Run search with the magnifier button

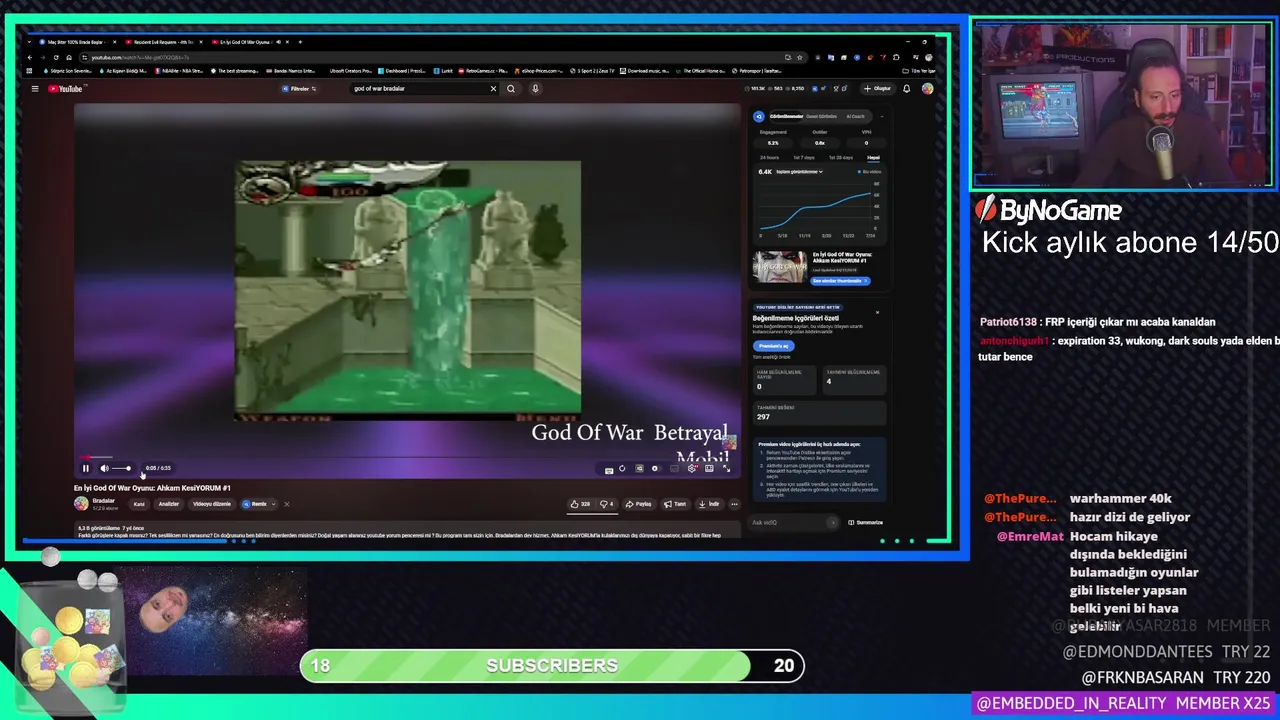(511, 89)
